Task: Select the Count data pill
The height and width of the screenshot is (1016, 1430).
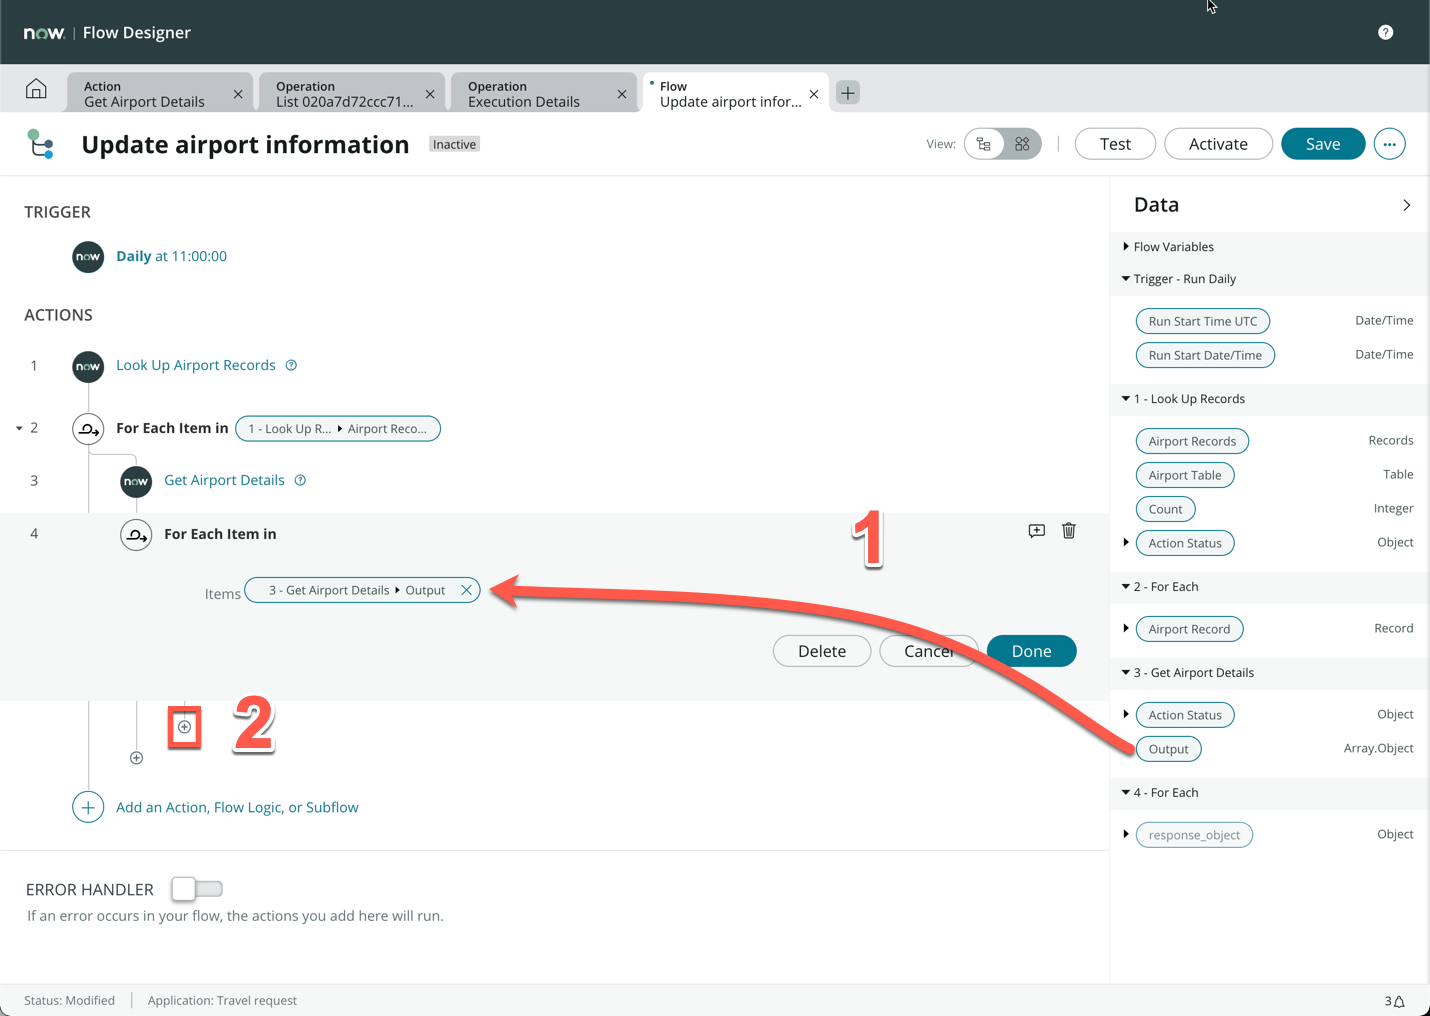Action: click(x=1165, y=509)
